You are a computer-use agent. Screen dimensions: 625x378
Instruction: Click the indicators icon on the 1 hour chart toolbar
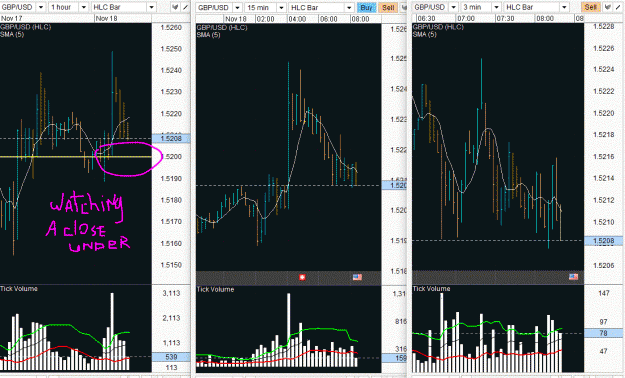coord(175,7)
